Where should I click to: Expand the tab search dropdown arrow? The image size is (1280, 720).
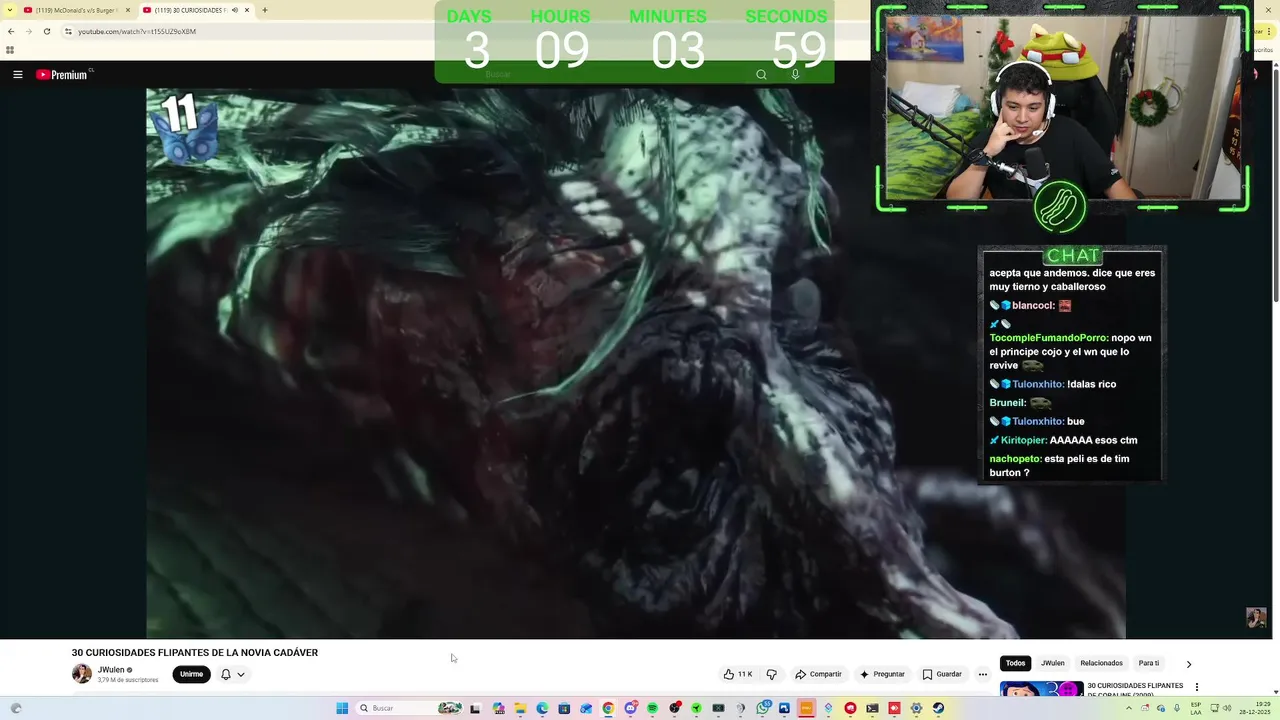click(11, 10)
